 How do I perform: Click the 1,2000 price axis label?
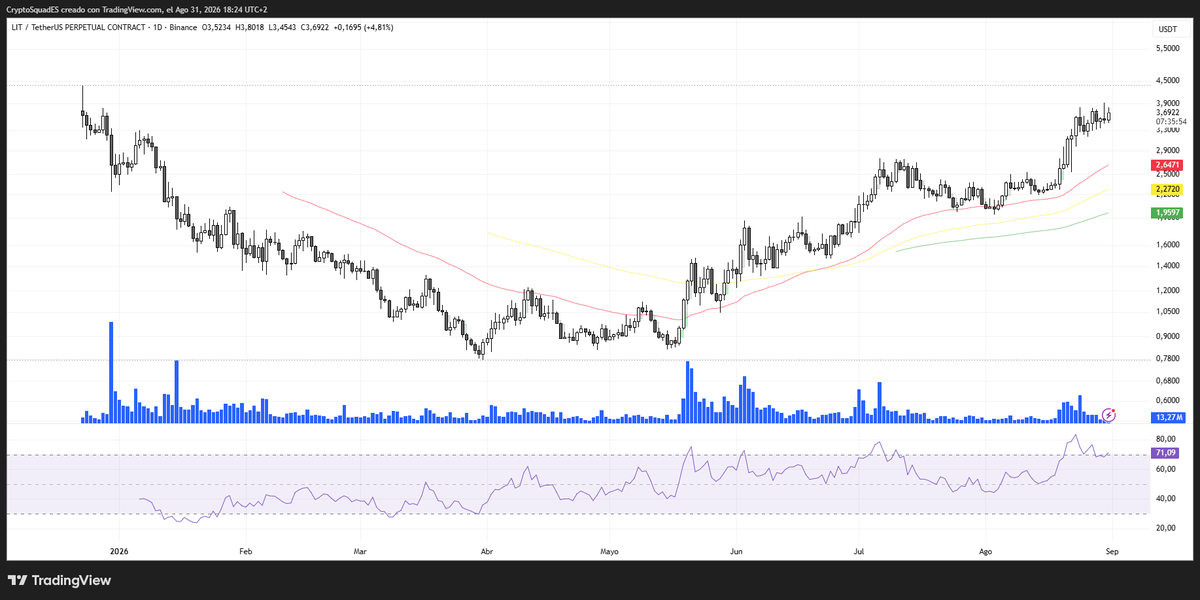tap(1169, 291)
